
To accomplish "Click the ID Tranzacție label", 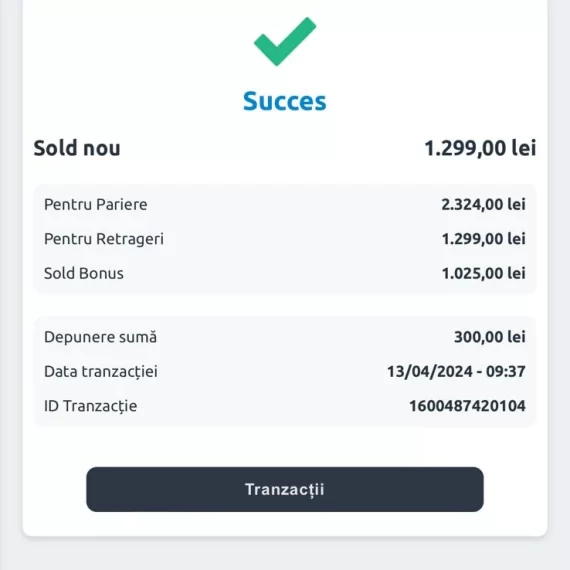I will click(91, 406).
